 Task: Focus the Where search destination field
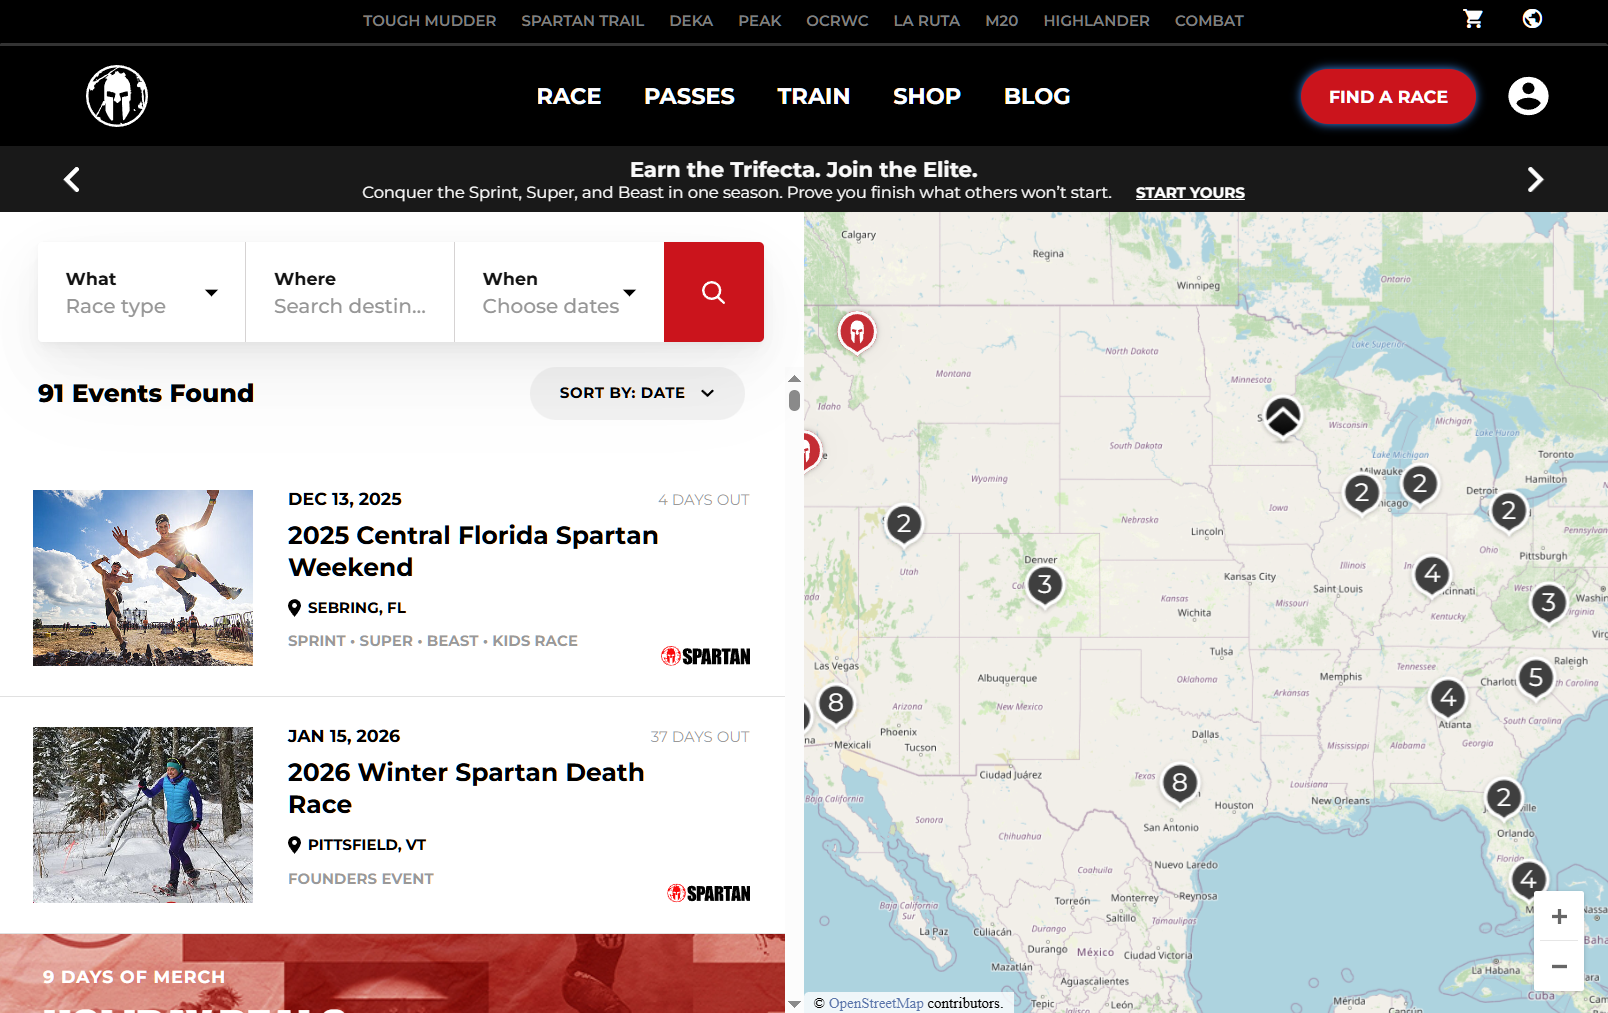[350, 292]
